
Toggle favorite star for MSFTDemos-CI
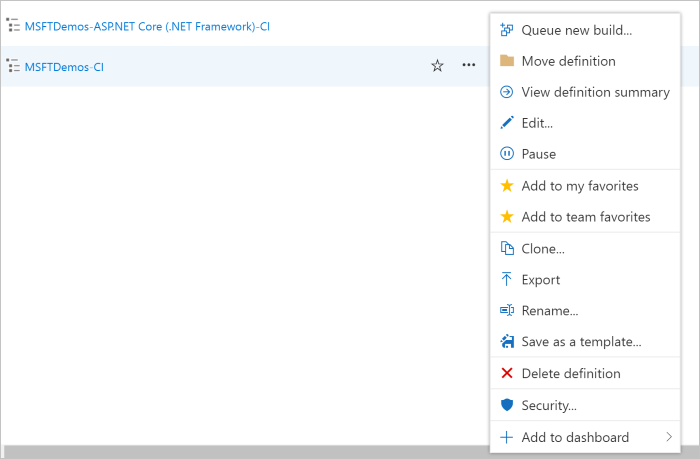pyautogui.click(x=437, y=66)
